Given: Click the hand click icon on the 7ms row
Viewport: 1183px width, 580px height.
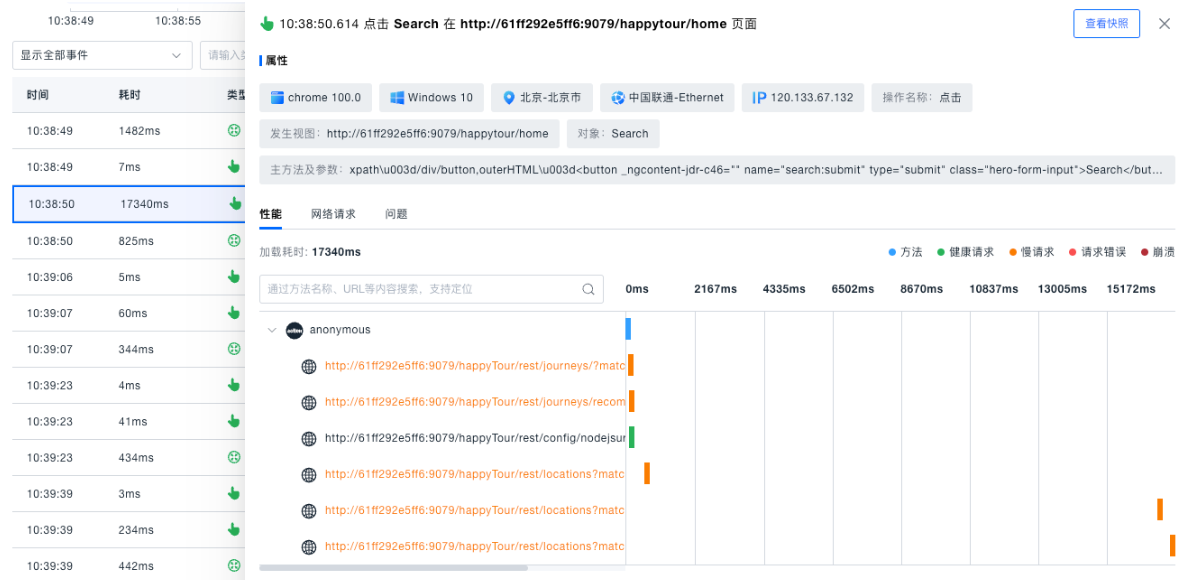Looking at the screenshot, I should [x=233, y=167].
